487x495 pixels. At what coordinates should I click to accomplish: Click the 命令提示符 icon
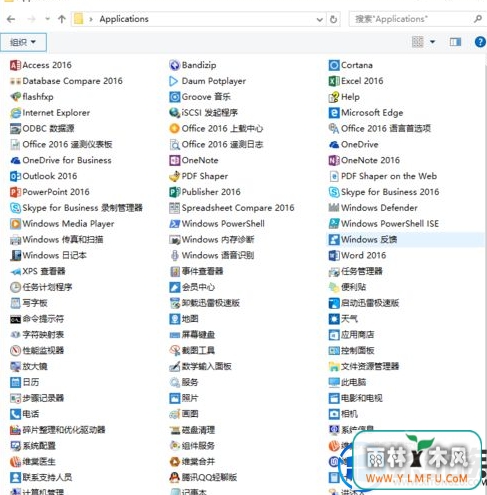(15, 319)
